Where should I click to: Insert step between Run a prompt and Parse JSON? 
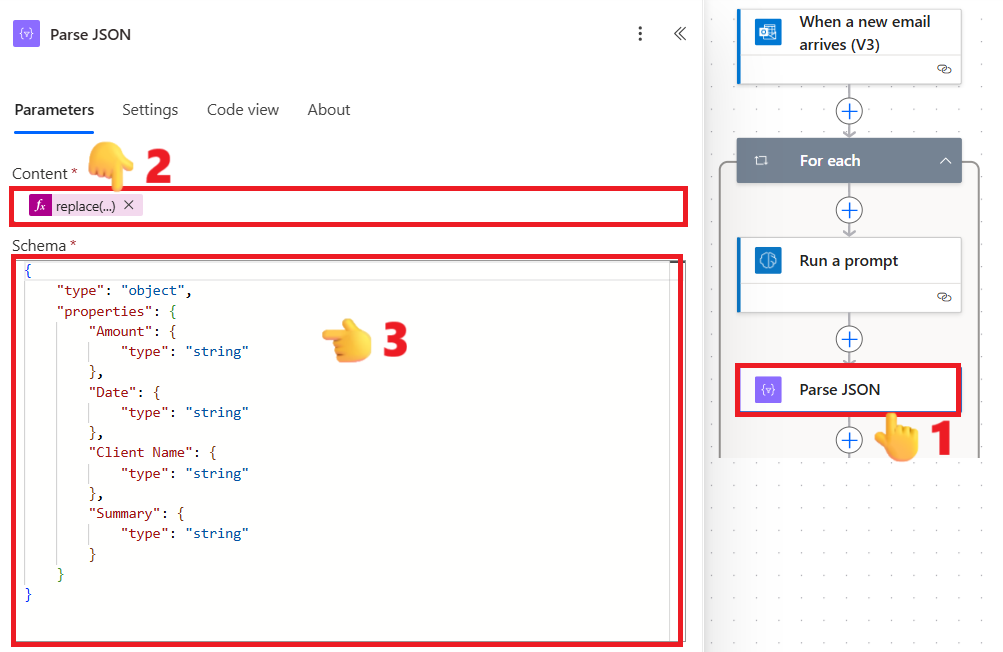[849, 339]
